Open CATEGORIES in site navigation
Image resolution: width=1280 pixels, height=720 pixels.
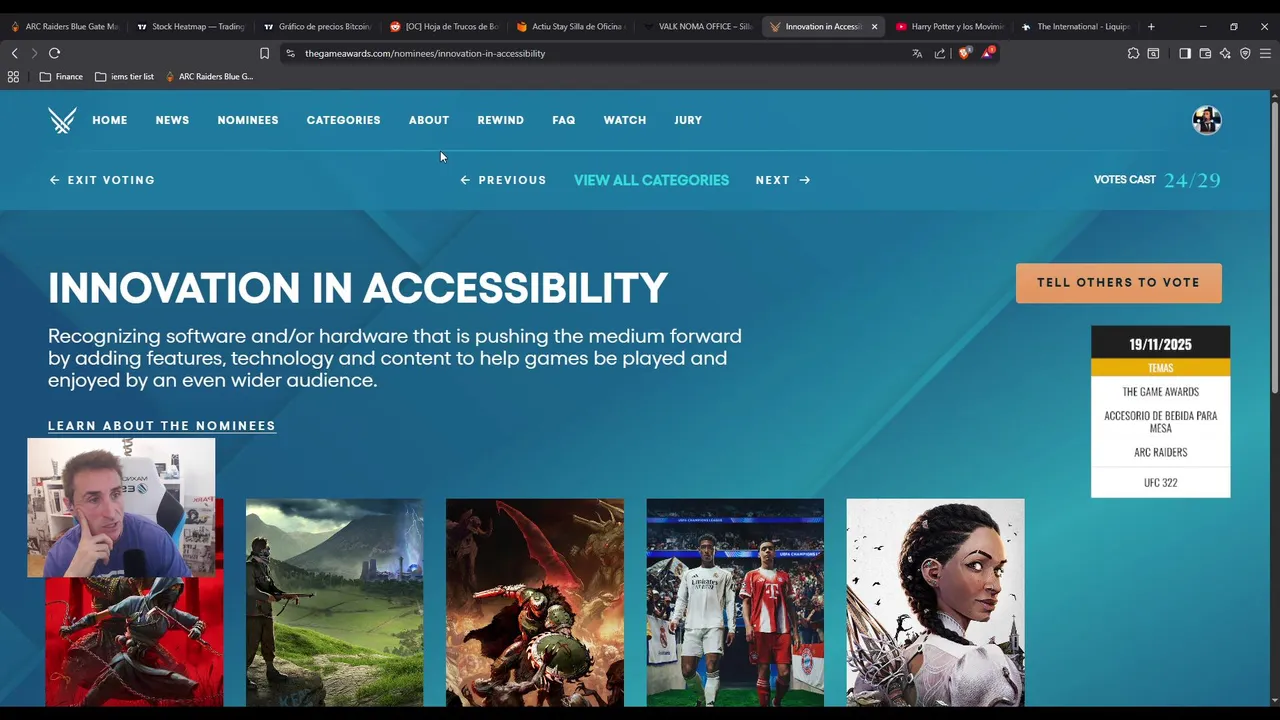pyautogui.click(x=343, y=120)
